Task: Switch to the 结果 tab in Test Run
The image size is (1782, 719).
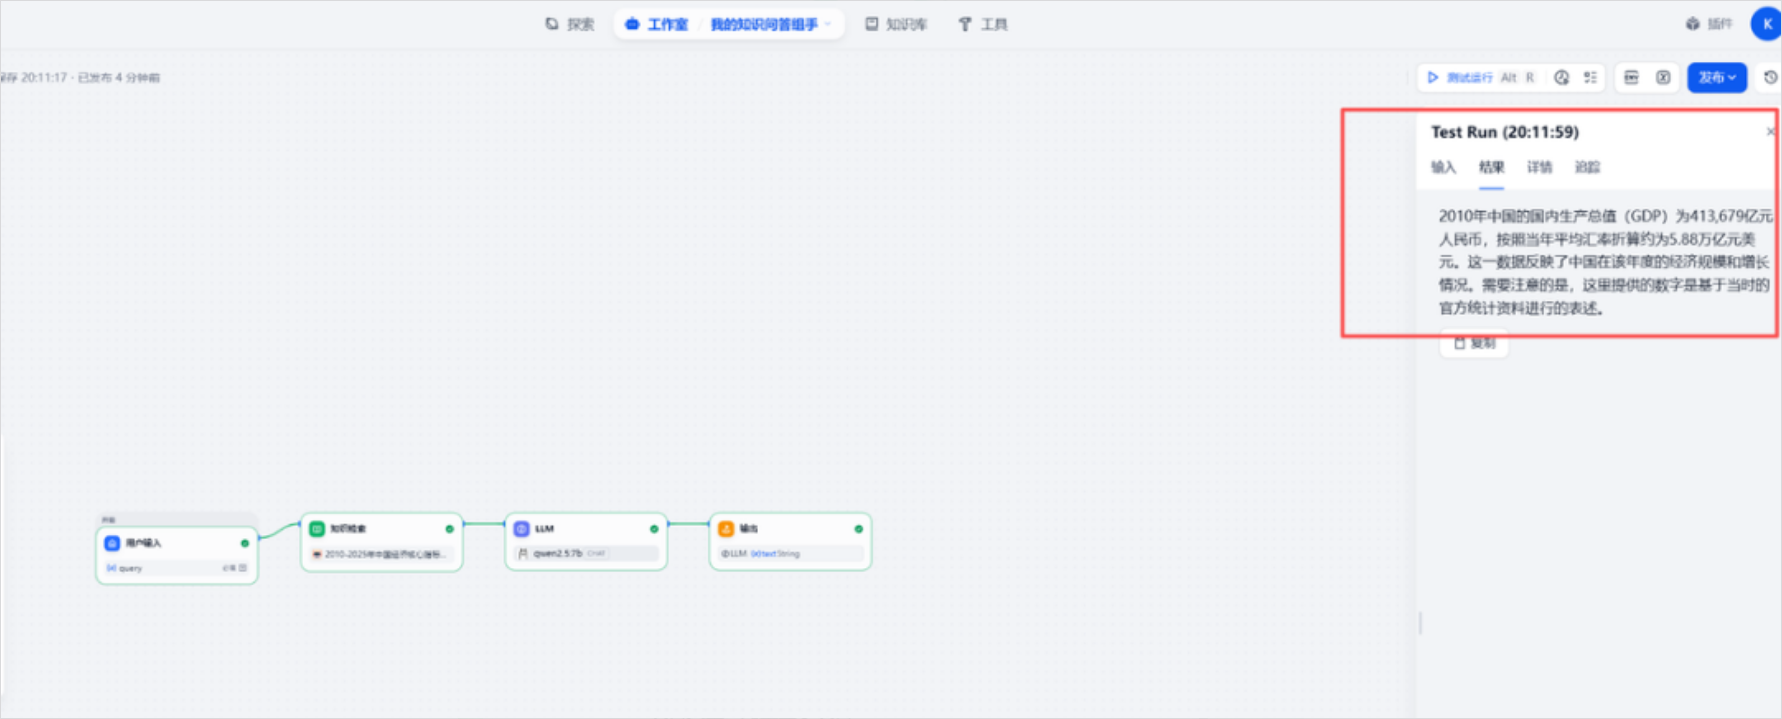Action: click(1491, 167)
